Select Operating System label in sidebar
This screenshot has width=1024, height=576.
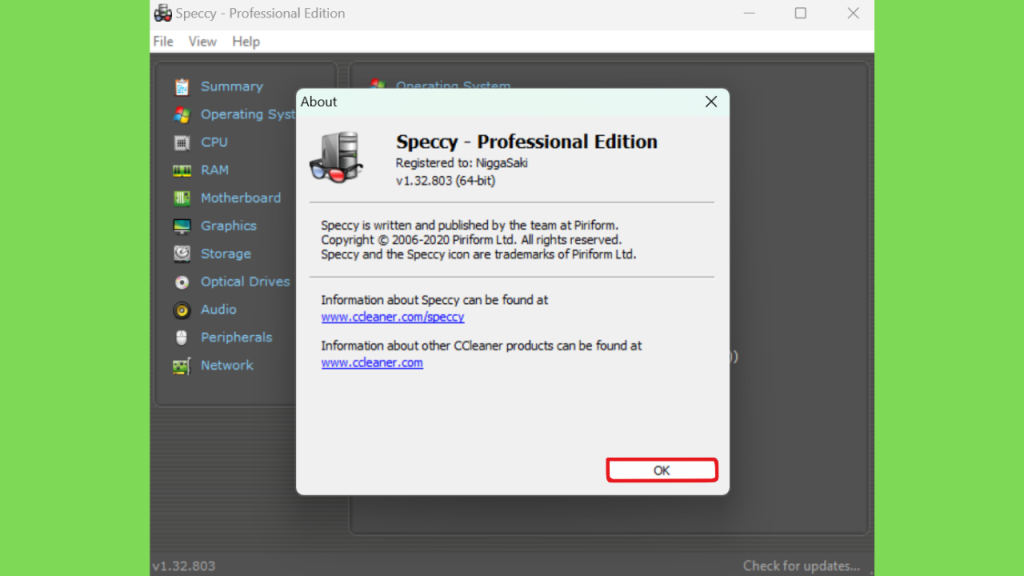(248, 114)
